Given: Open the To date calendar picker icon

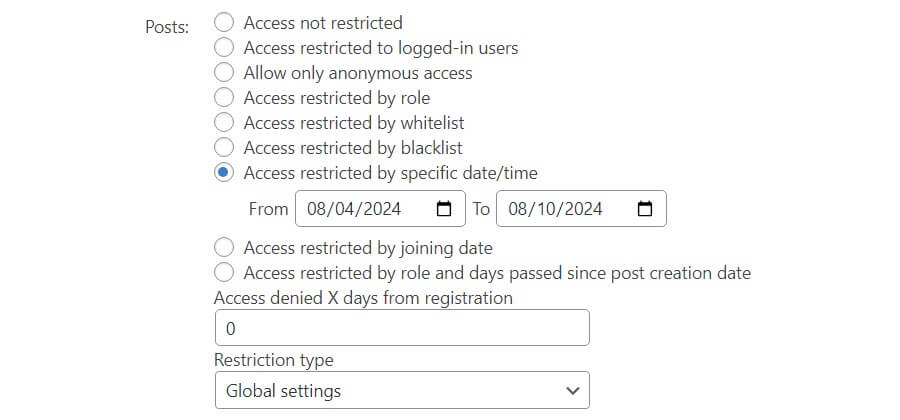Looking at the screenshot, I should pos(645,209).
